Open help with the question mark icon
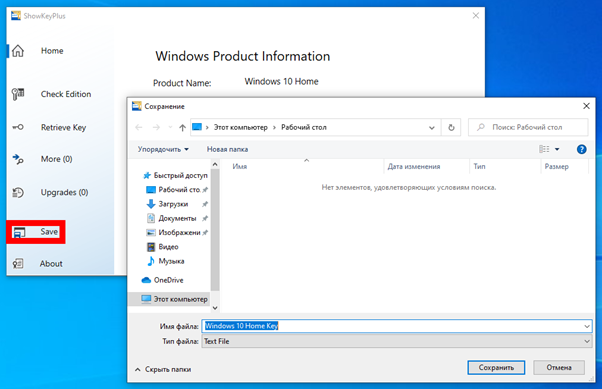Screen dimensions: 602x389 coord(581,149)
